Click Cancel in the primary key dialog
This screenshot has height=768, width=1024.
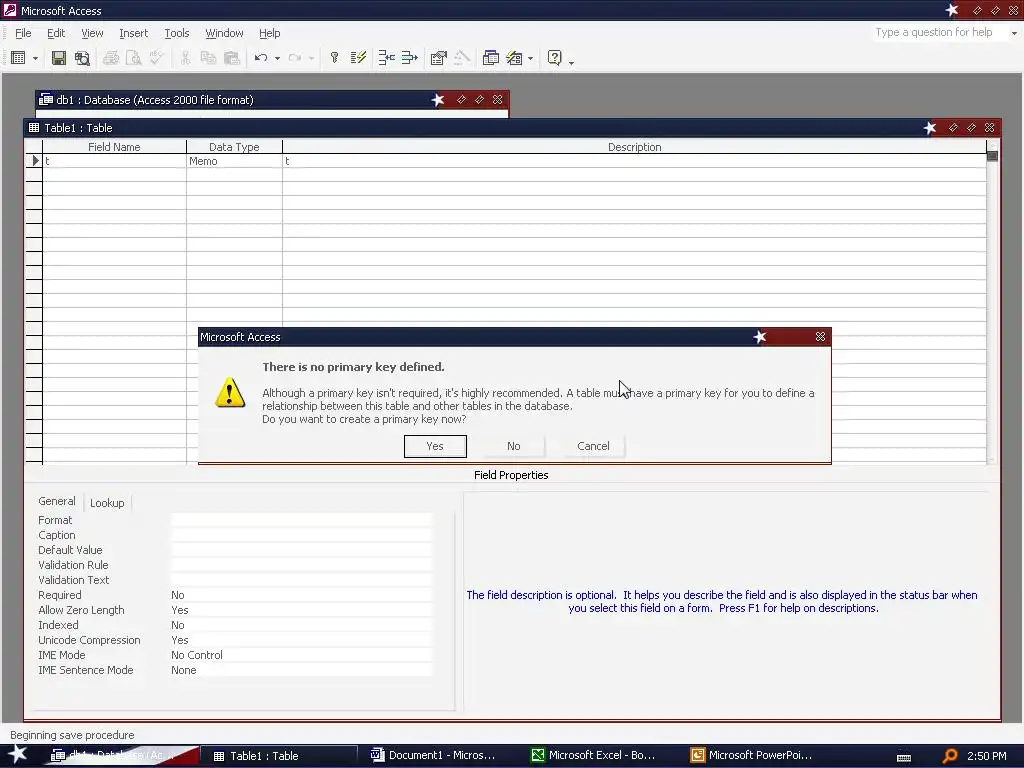click(593, 446)
